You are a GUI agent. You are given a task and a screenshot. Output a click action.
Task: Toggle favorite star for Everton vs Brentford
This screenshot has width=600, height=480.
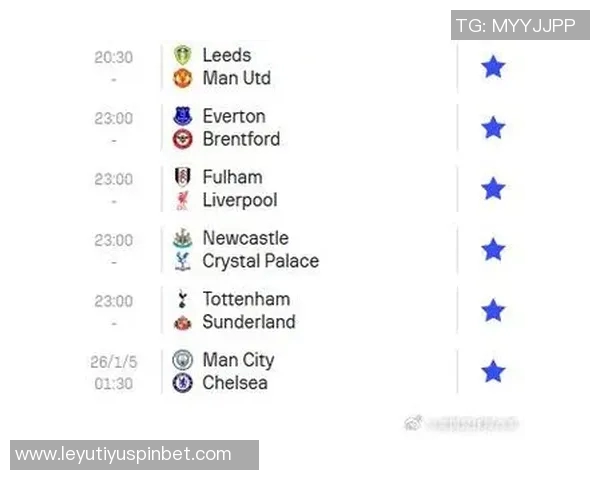[493, 128]
